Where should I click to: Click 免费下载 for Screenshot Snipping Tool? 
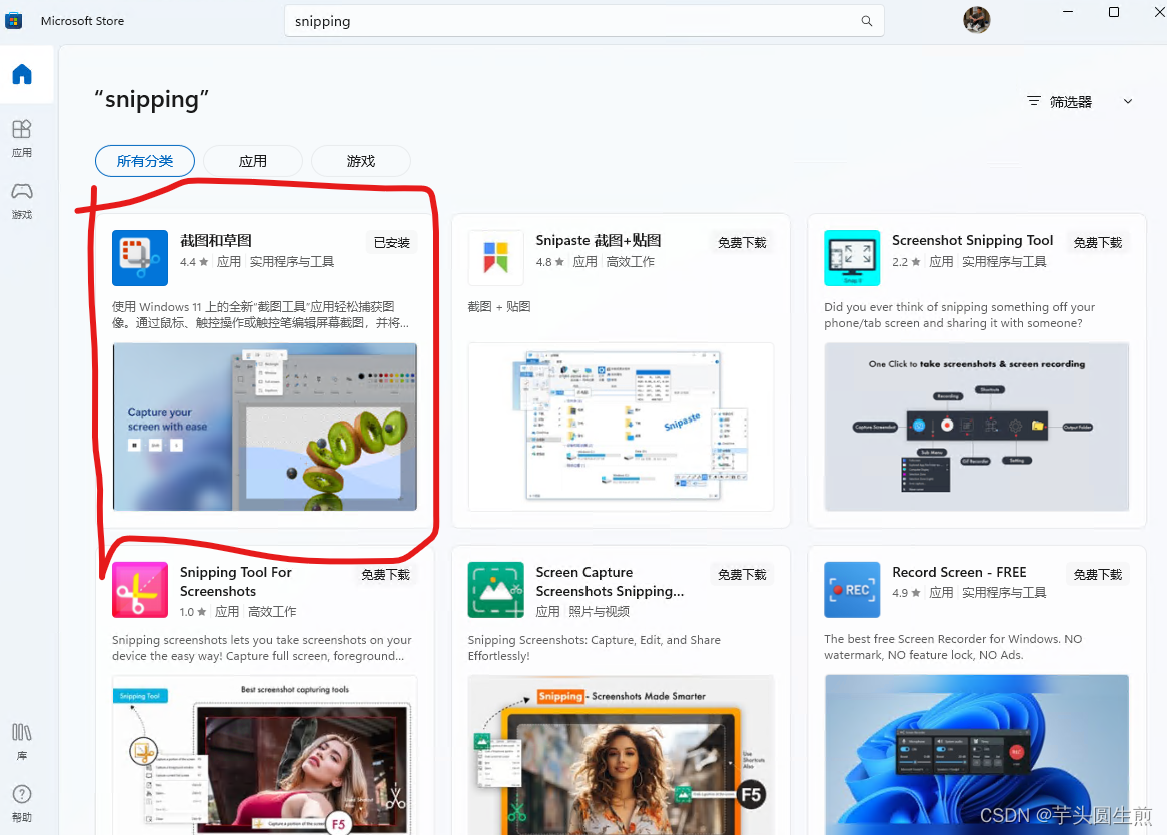tap(1098, 242)
